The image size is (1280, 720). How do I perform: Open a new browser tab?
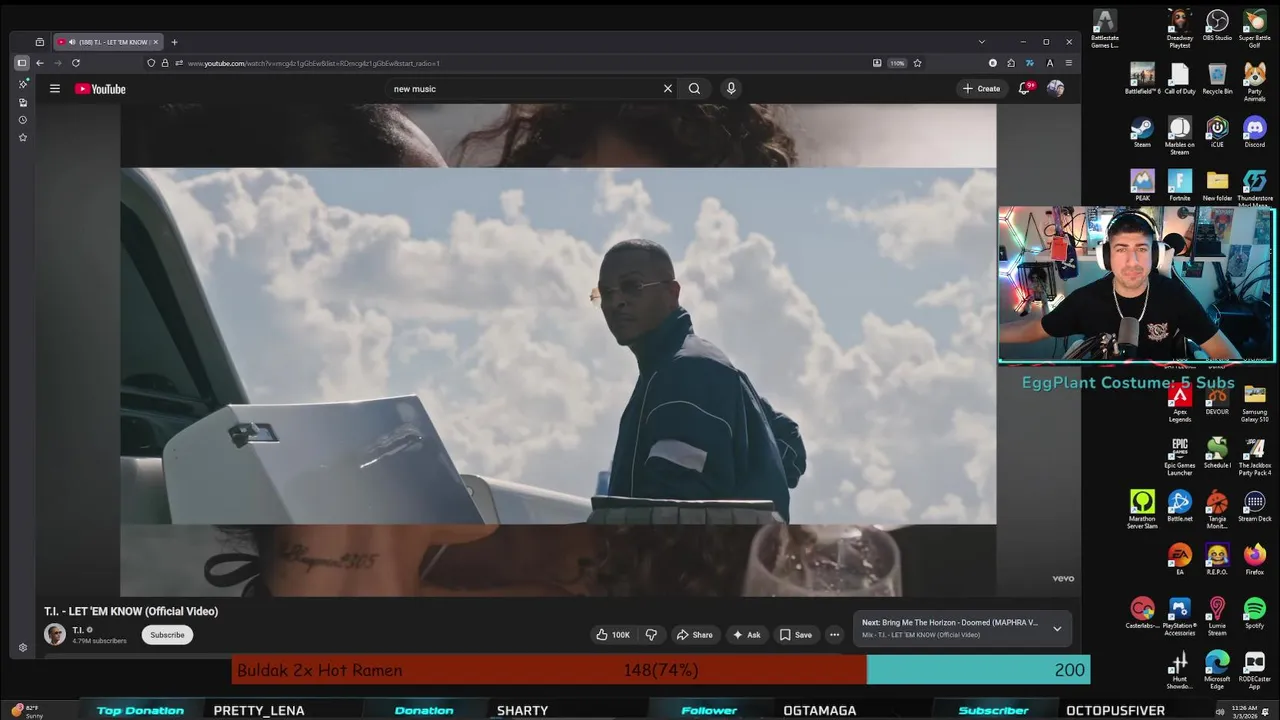[174, 42]
